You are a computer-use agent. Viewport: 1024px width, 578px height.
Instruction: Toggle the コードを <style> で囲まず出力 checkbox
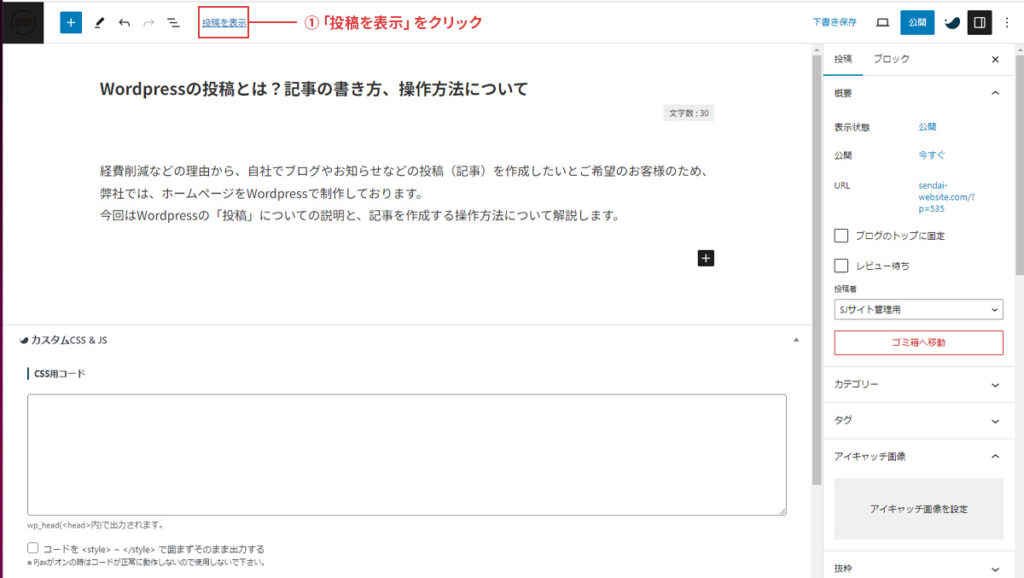[x=33, y=548]
